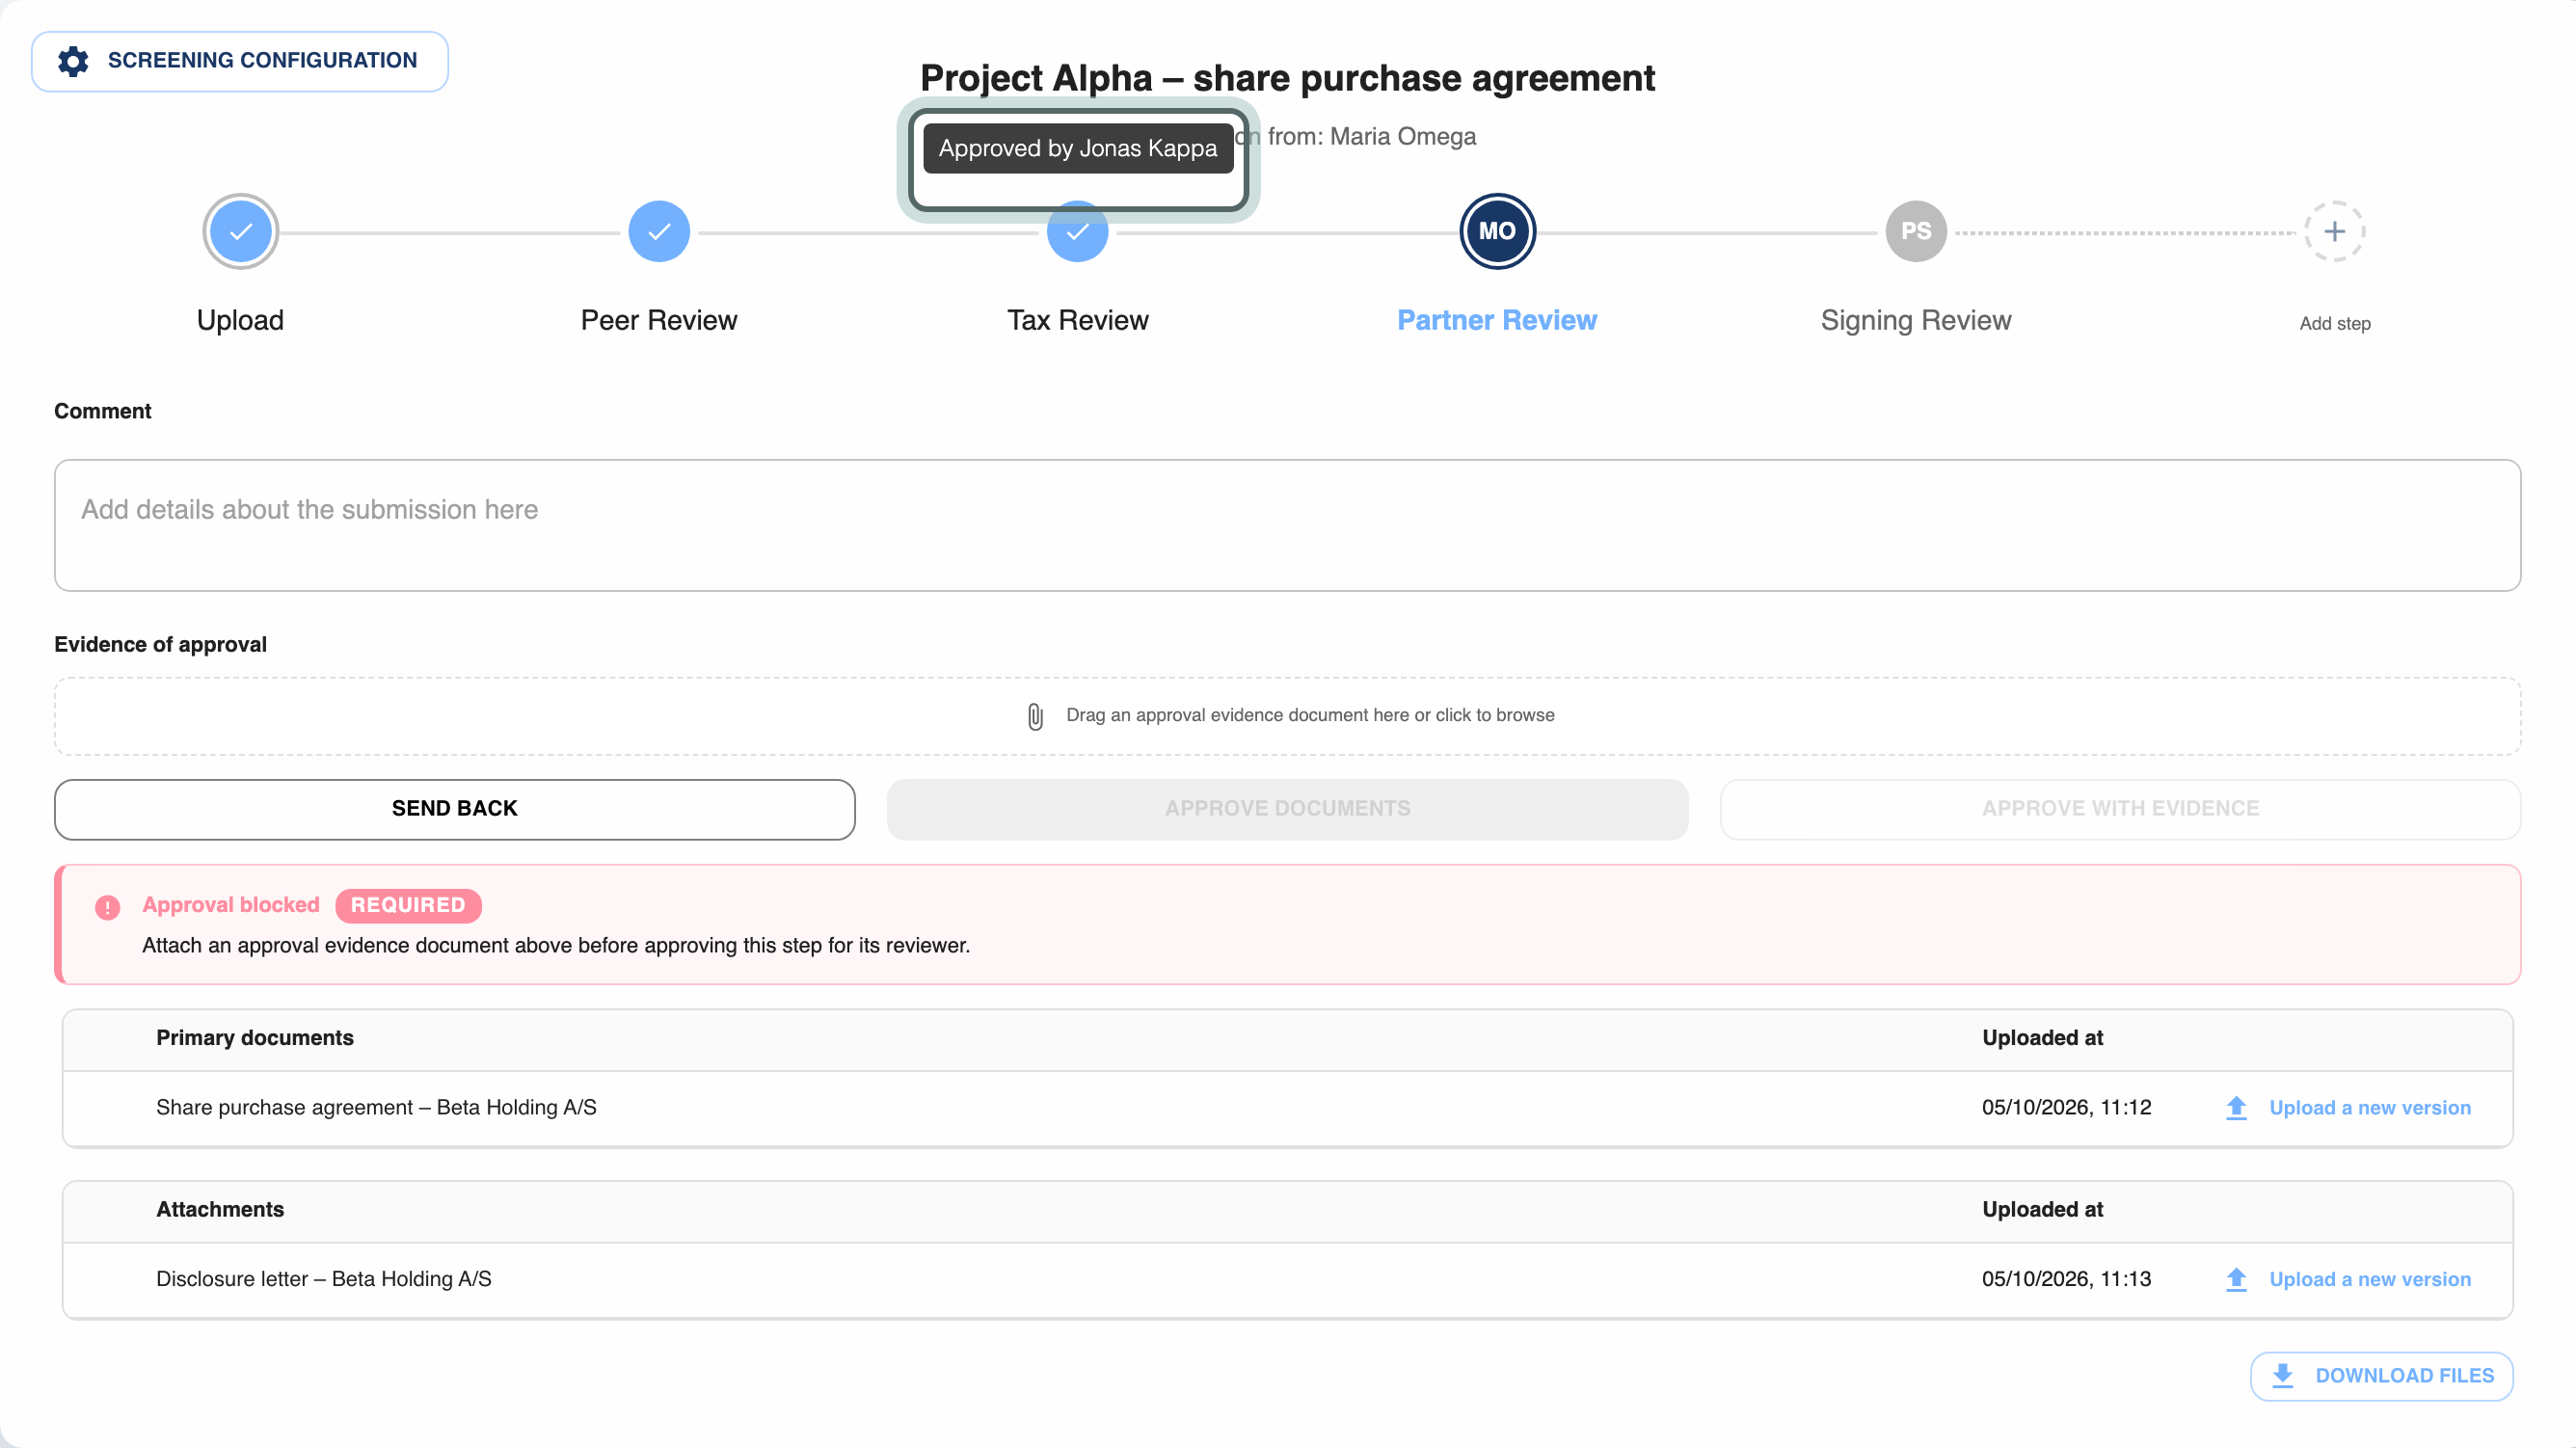Click the Add step label
2576x1448 pixels.
click(x=2335, y=323)
